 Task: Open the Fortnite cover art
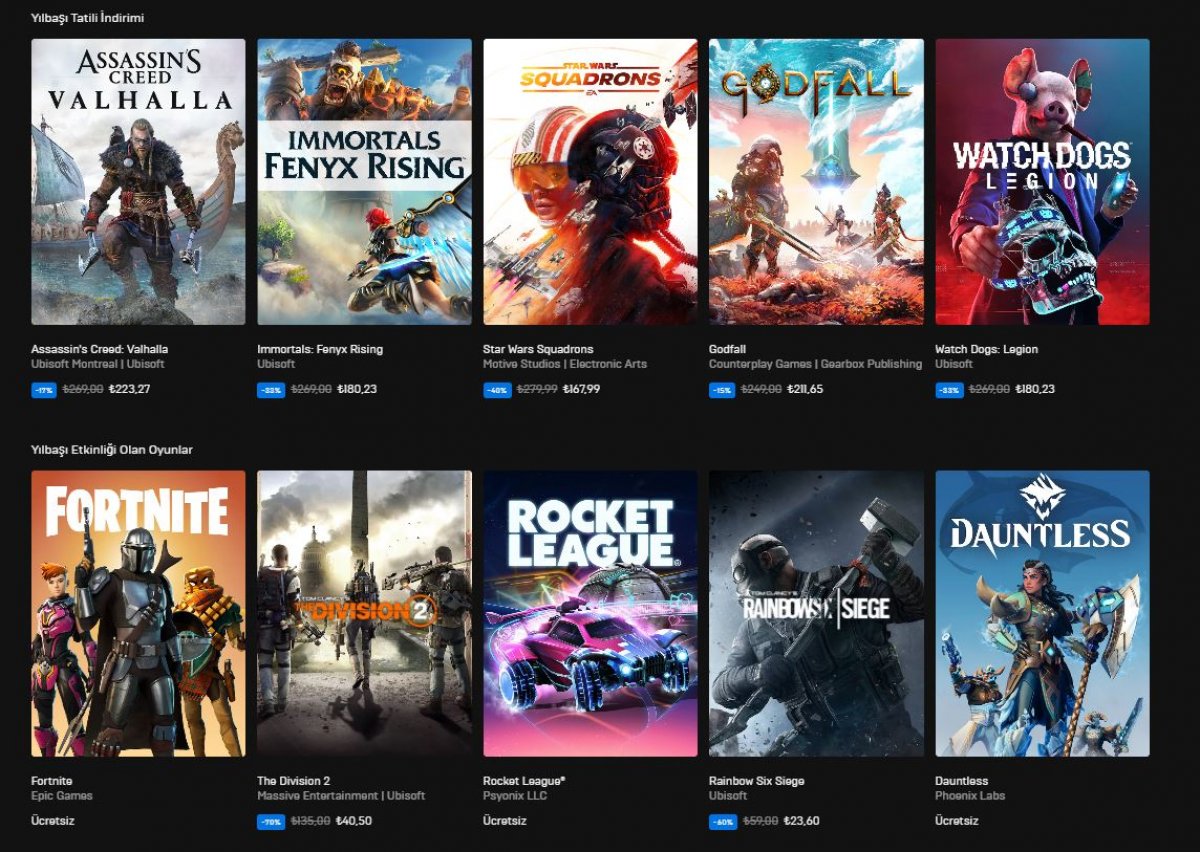(x=138, y=614)
